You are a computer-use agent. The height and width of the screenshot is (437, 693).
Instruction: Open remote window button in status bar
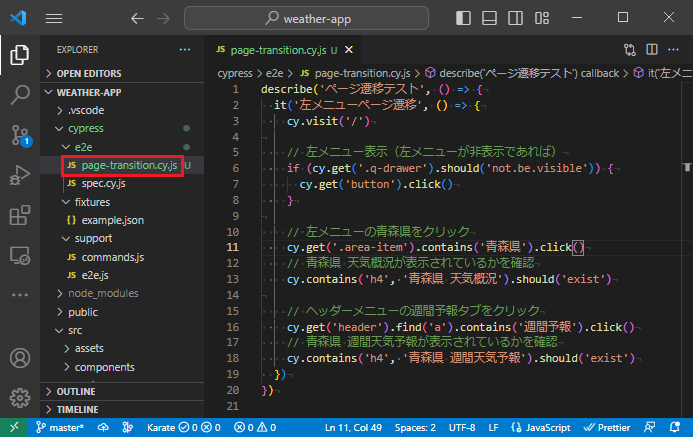point(14,427)
